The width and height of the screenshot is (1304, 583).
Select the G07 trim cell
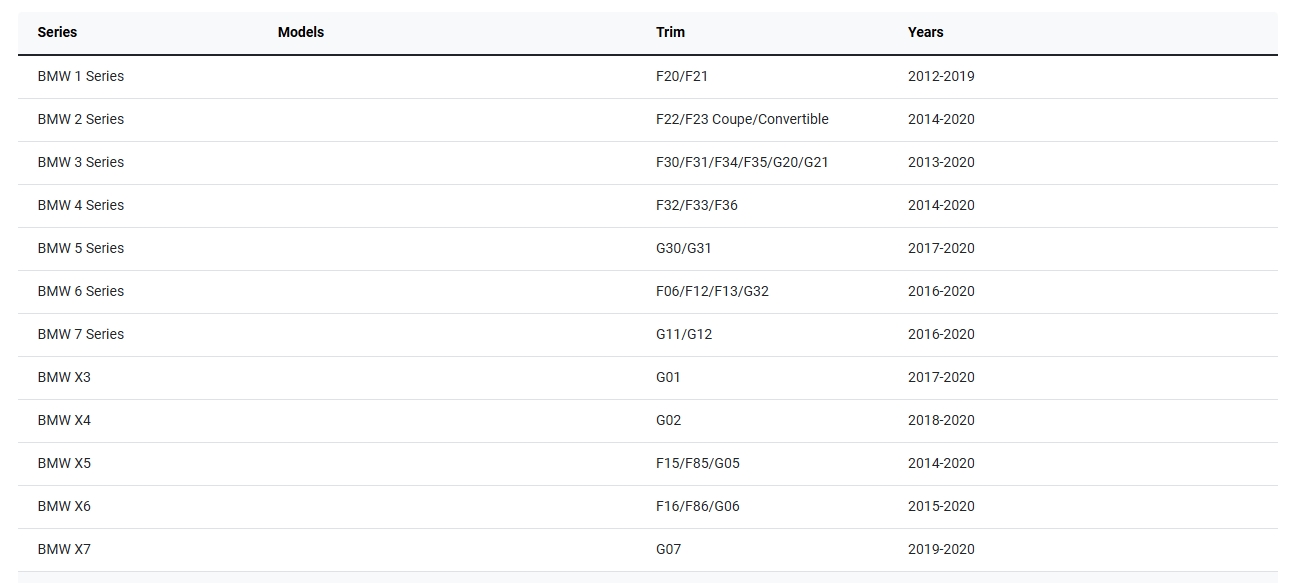click(x=668, y=549)
